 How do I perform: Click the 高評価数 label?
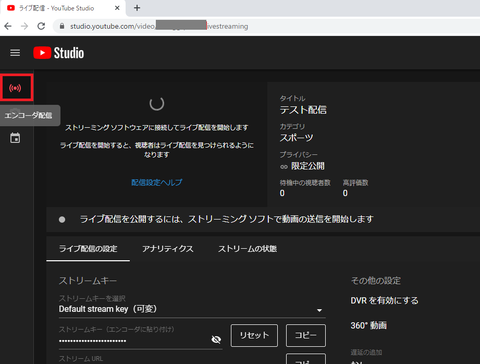[355, 183]
